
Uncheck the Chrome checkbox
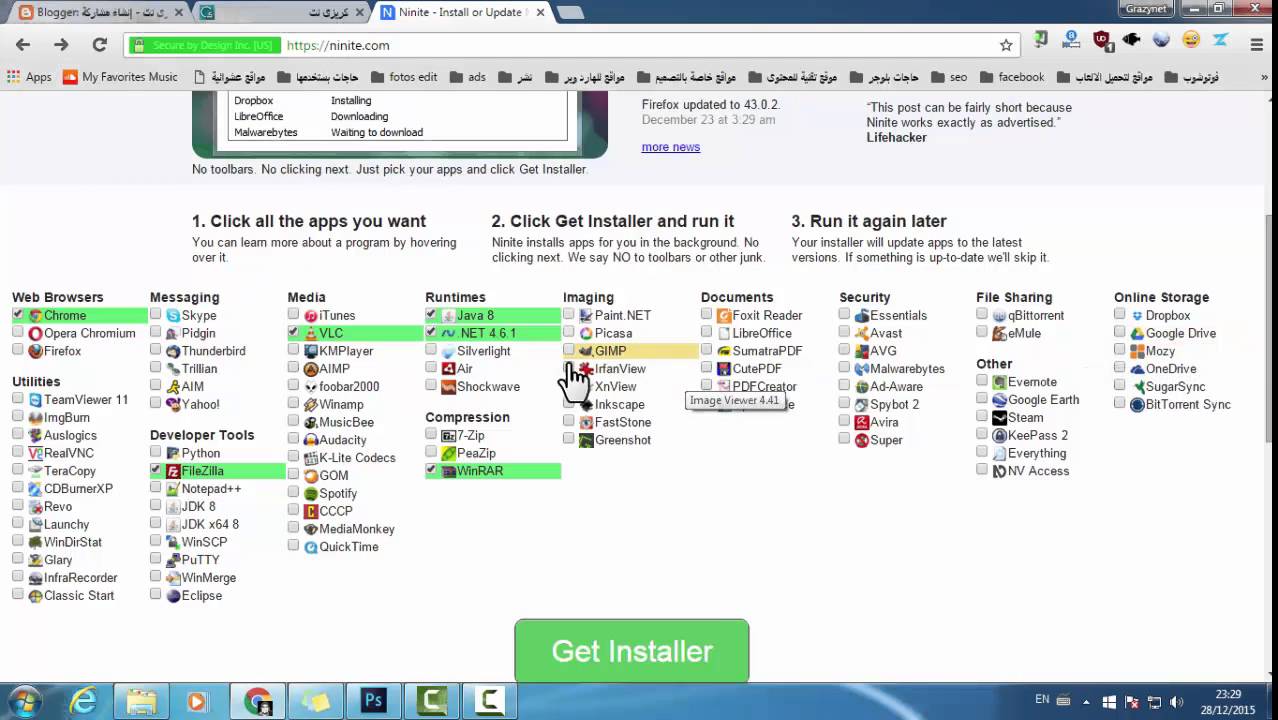pyautogui.click(x=18, y=314)
